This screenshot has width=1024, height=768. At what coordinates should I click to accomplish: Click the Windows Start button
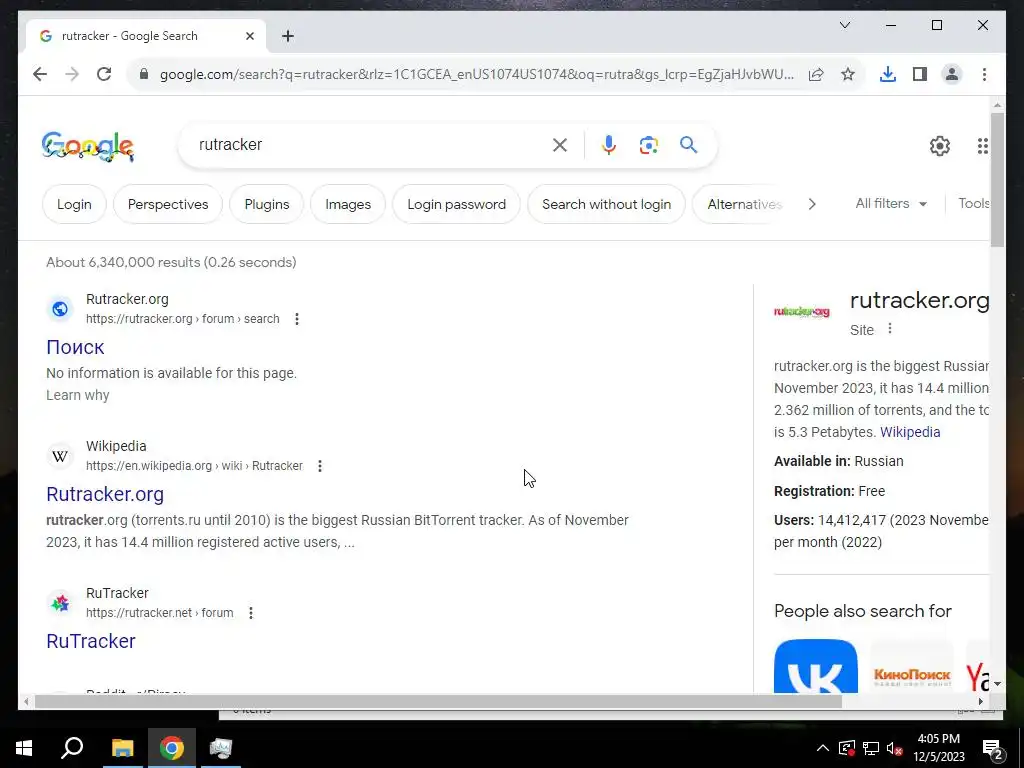click(x=24, y=748)
